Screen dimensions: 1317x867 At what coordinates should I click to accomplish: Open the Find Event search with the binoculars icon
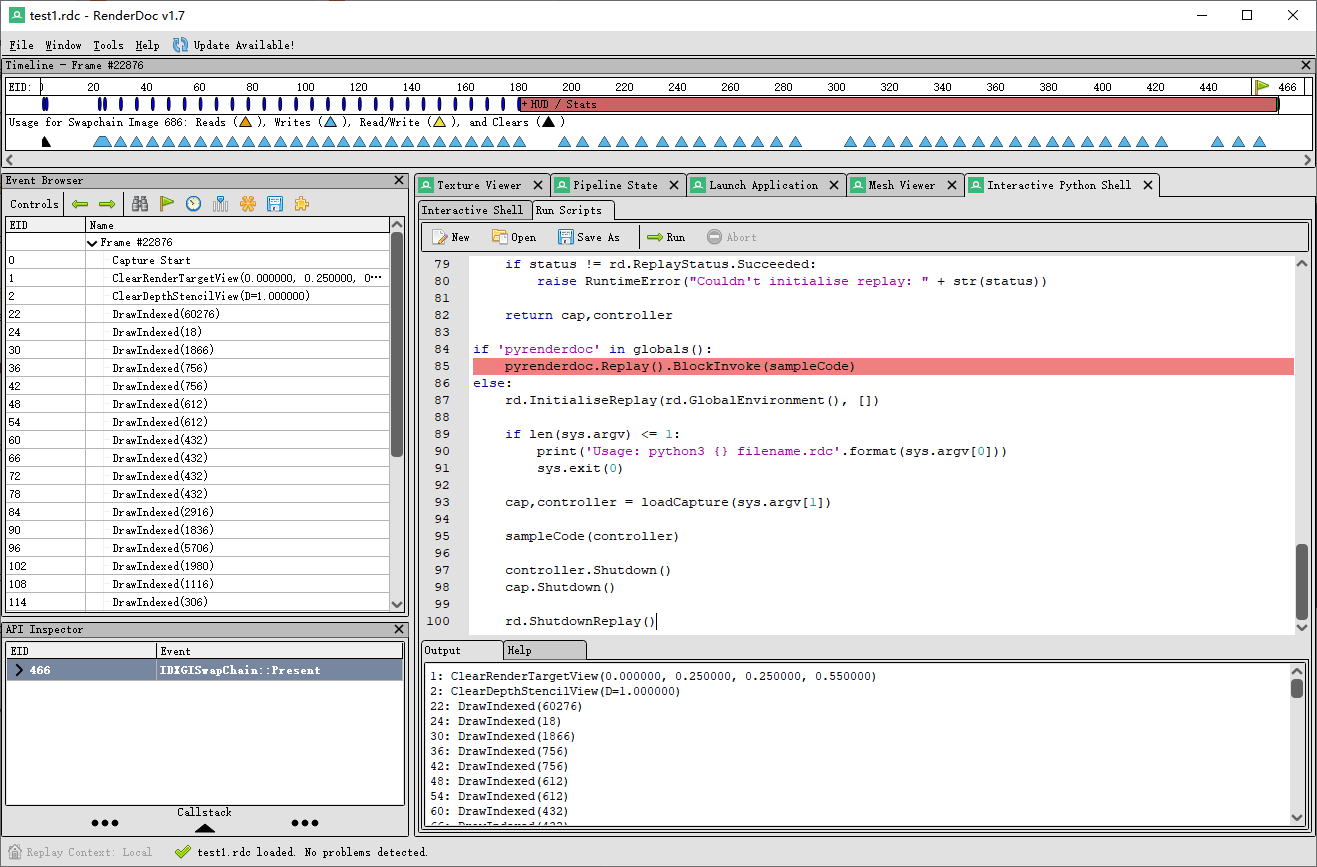pos(139,203)
